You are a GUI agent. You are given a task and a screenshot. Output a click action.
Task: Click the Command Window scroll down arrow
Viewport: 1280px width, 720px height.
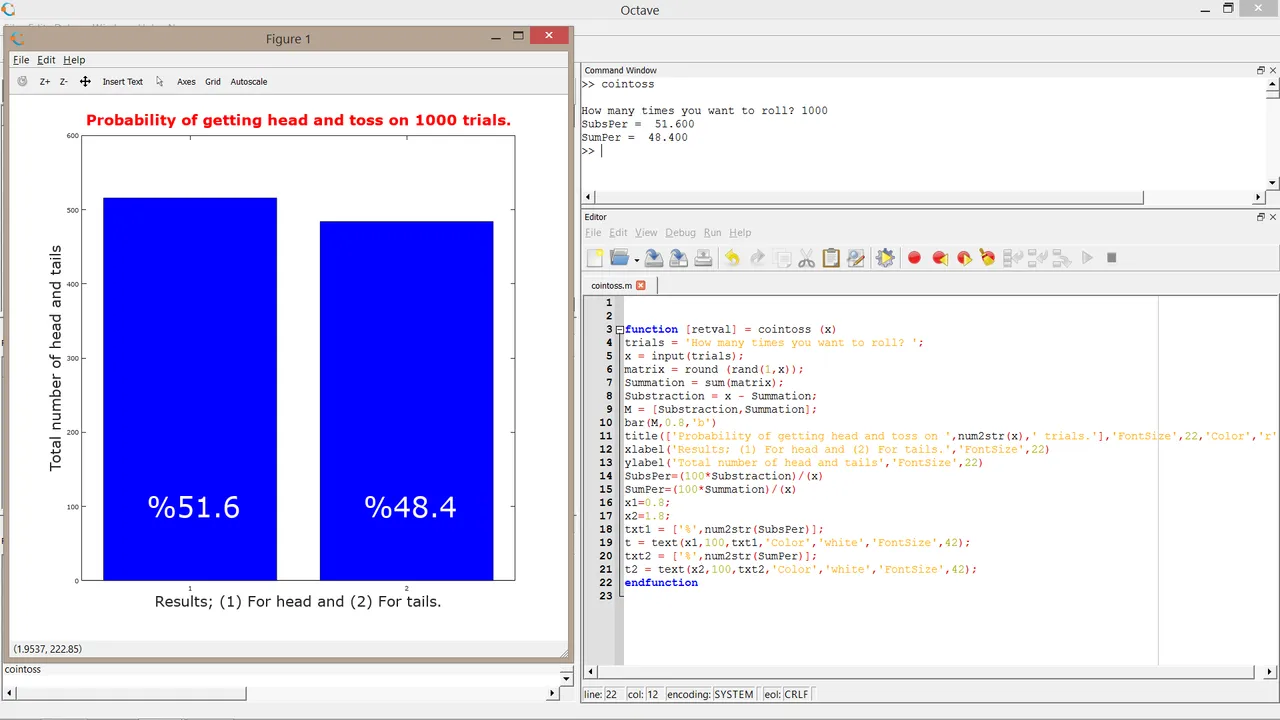pyautogui.click(x=1272, y=183)
